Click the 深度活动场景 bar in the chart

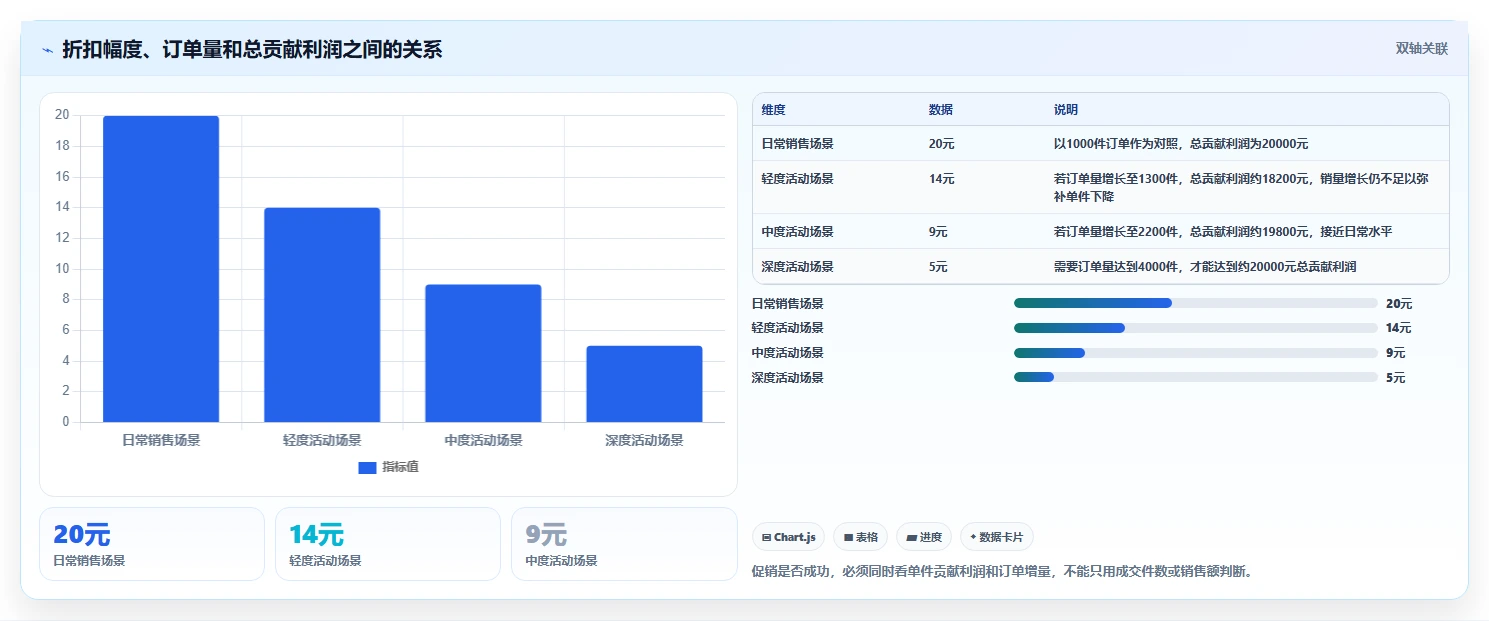pyautogui.click(x=644, y=384)
